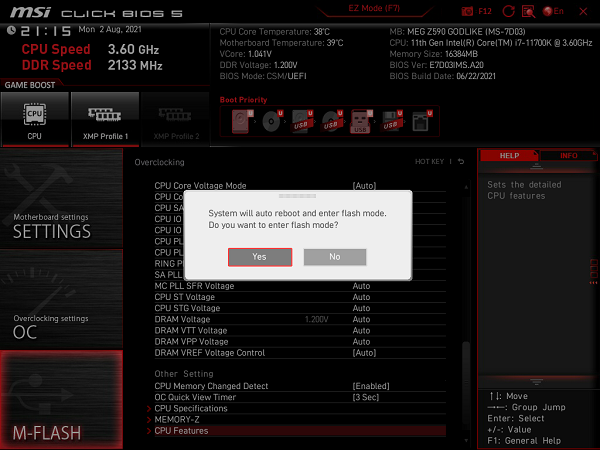Open the Motherboard SETTINGS section
The image size is (600, 450).
pos(62,223)
